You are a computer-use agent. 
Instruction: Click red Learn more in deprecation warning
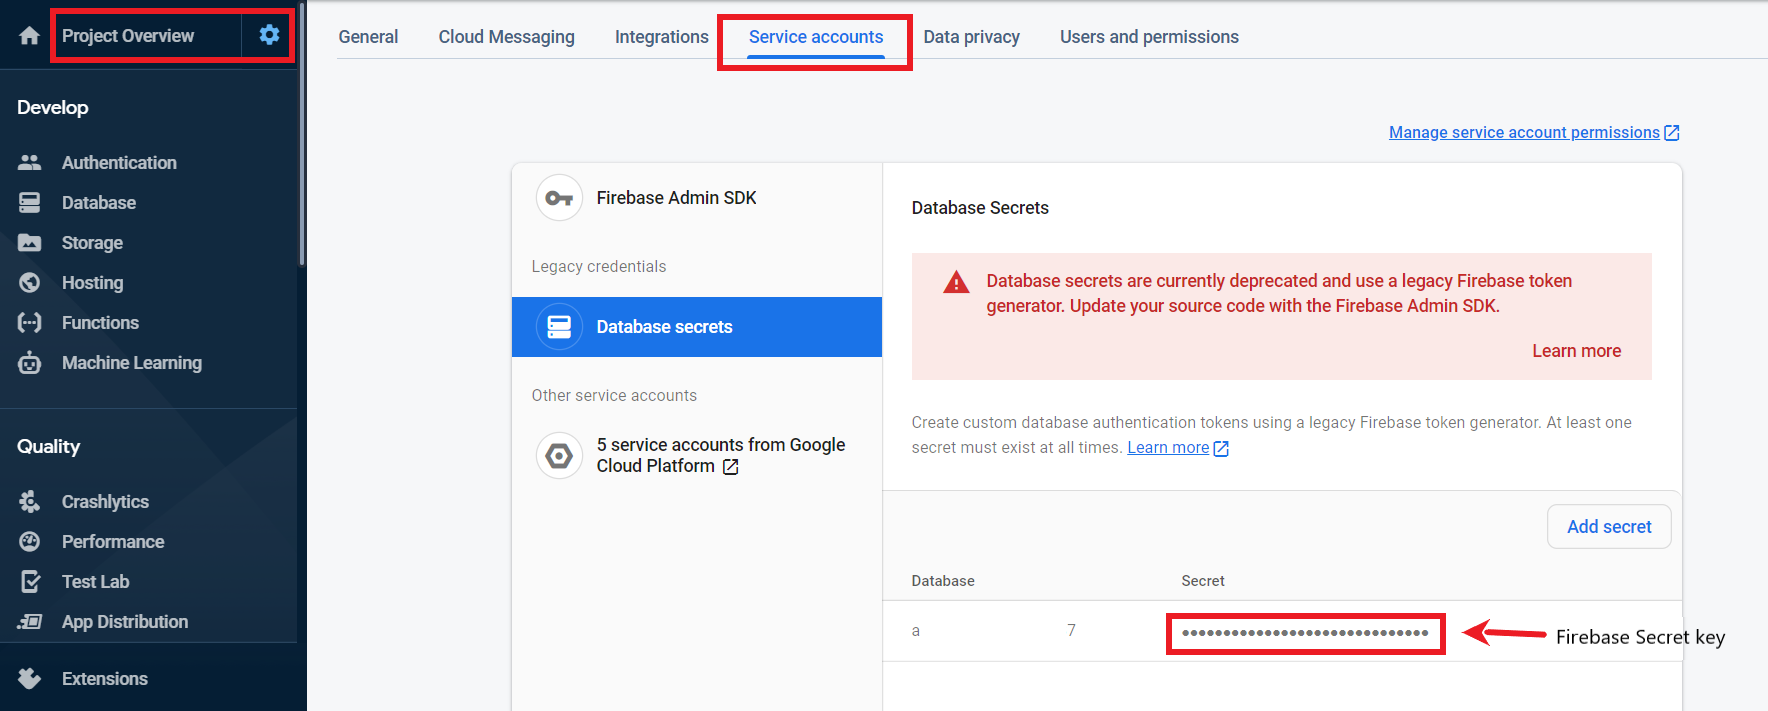pos(1576,351)
